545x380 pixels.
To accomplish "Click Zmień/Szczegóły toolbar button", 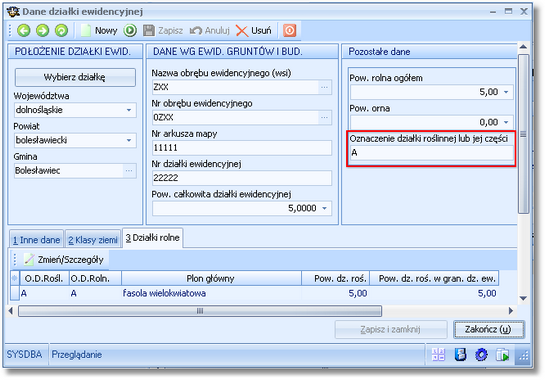I will coord(64,260).
